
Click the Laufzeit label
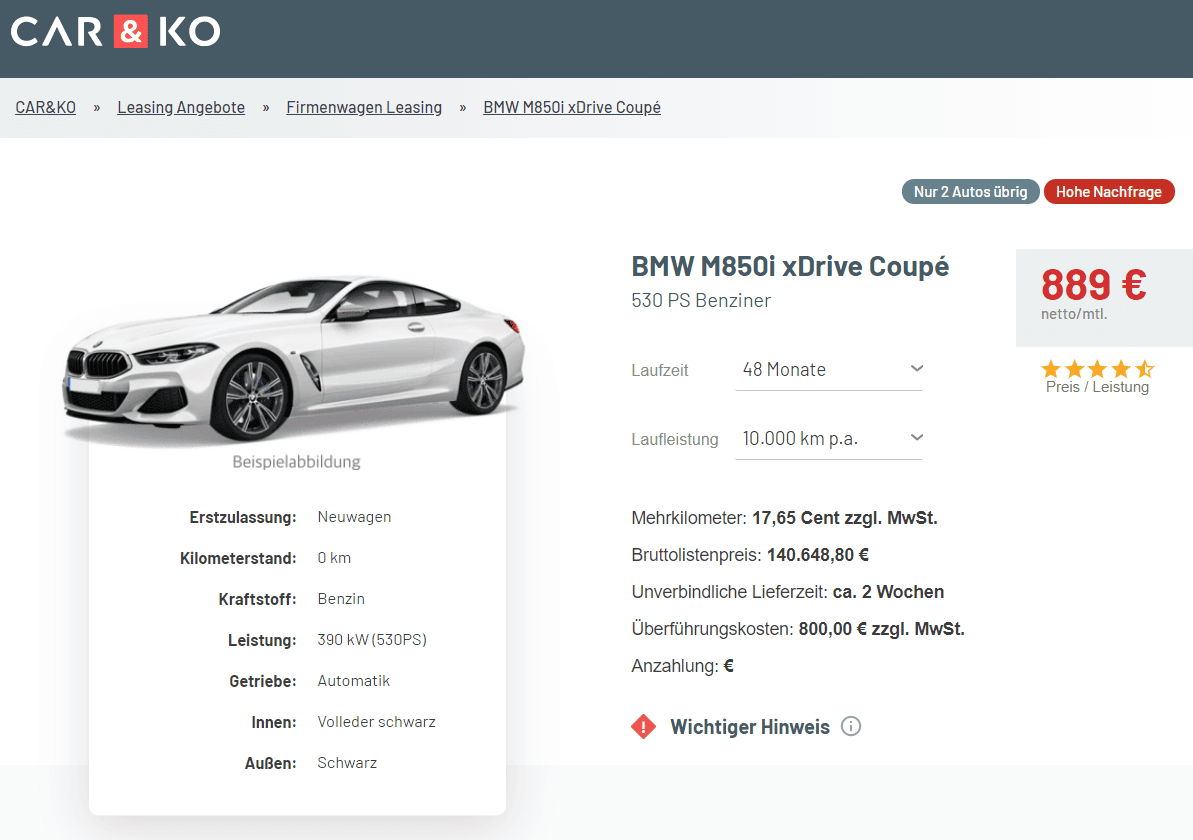[660, 371]
